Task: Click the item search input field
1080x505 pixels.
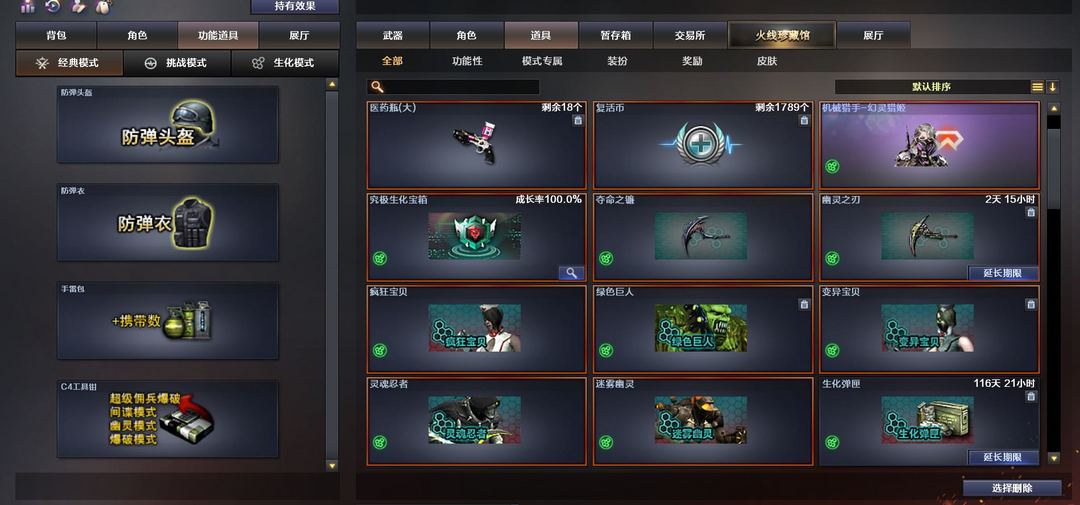Action: point(453,87)
